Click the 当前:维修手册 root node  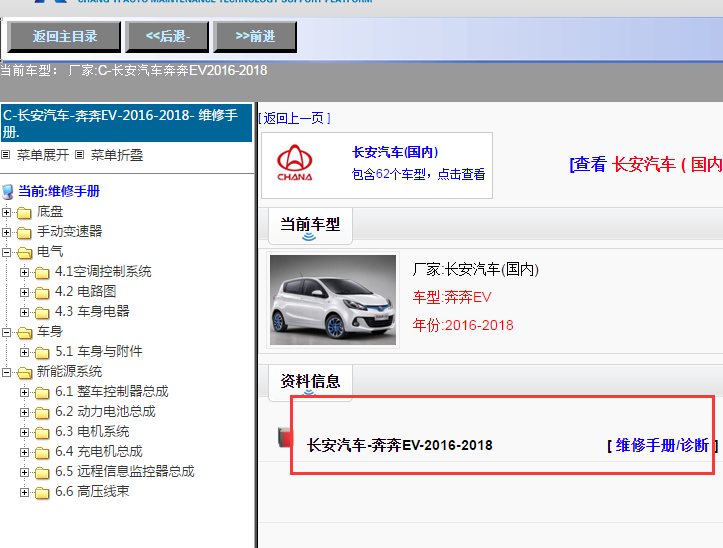click(x=59, y=191)
